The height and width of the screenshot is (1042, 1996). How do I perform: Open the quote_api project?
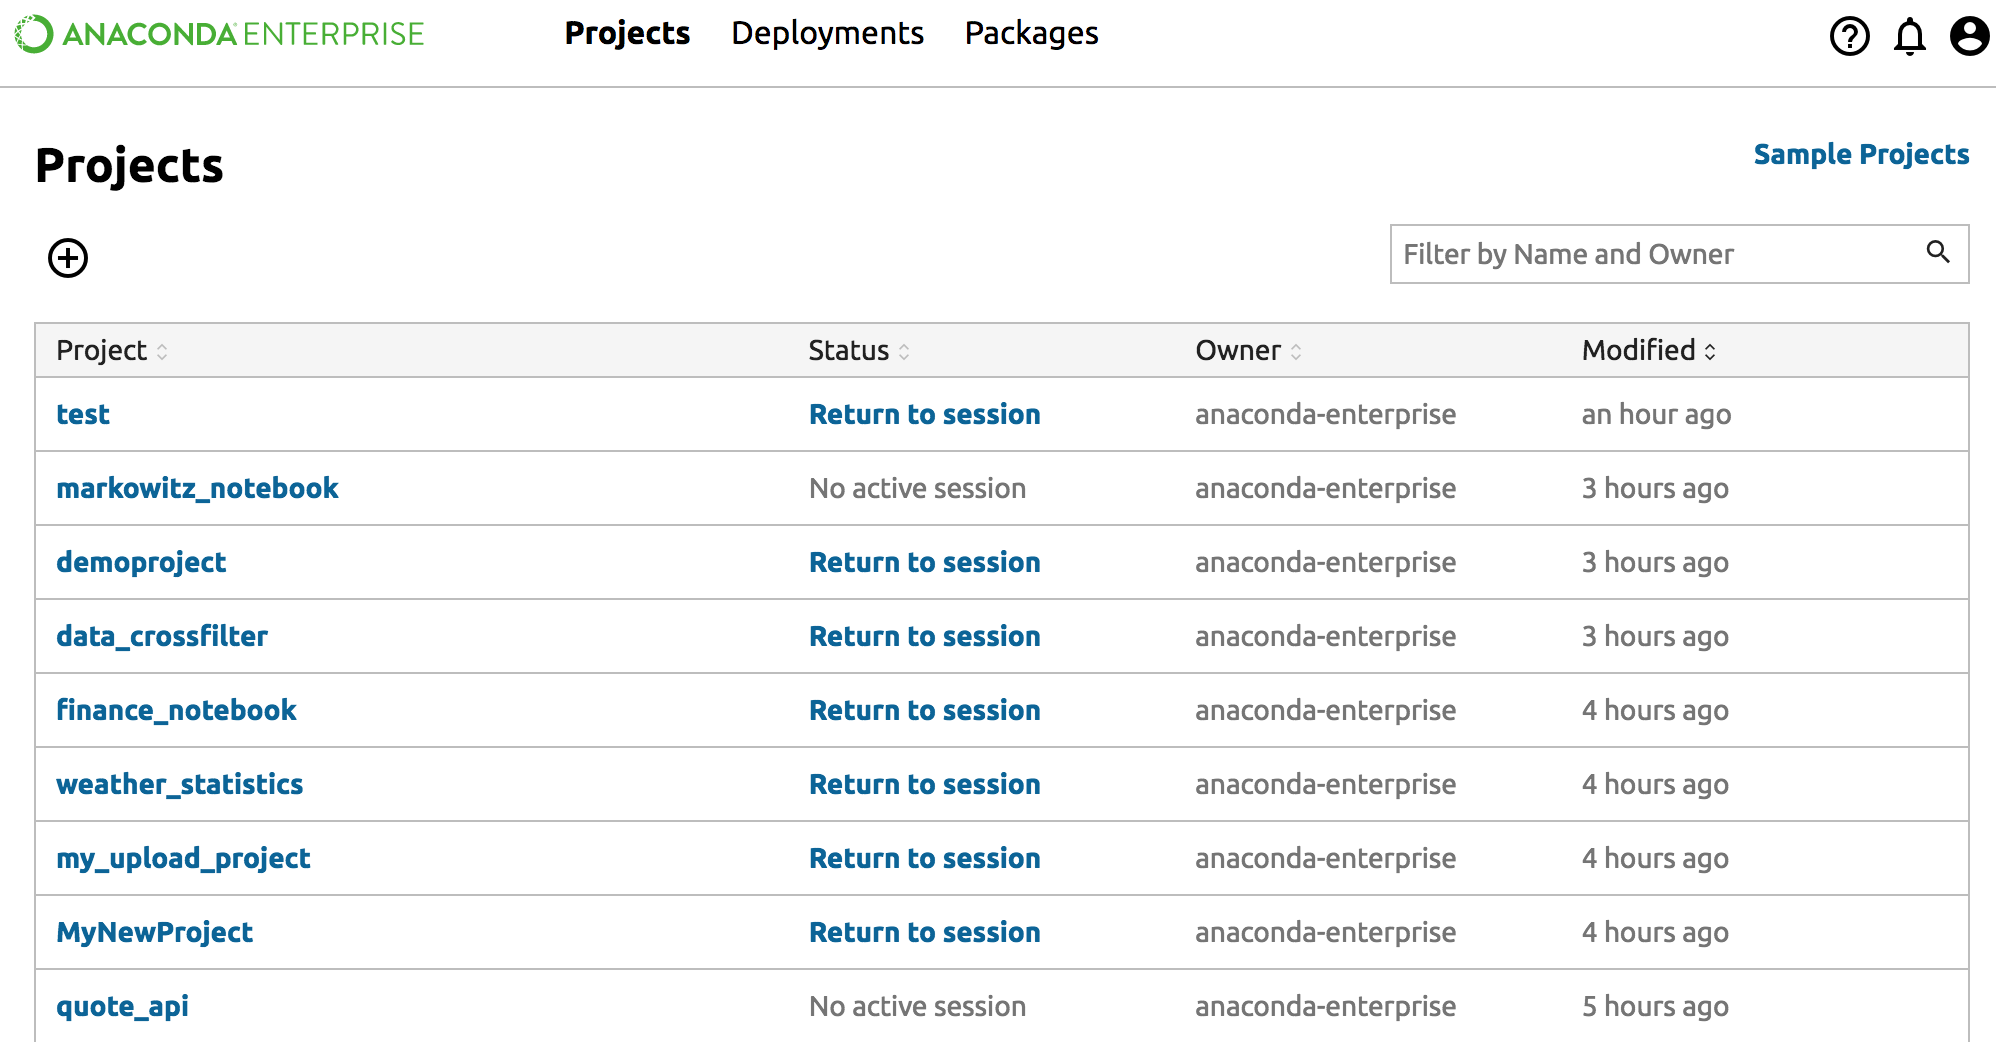(122, 1006)
